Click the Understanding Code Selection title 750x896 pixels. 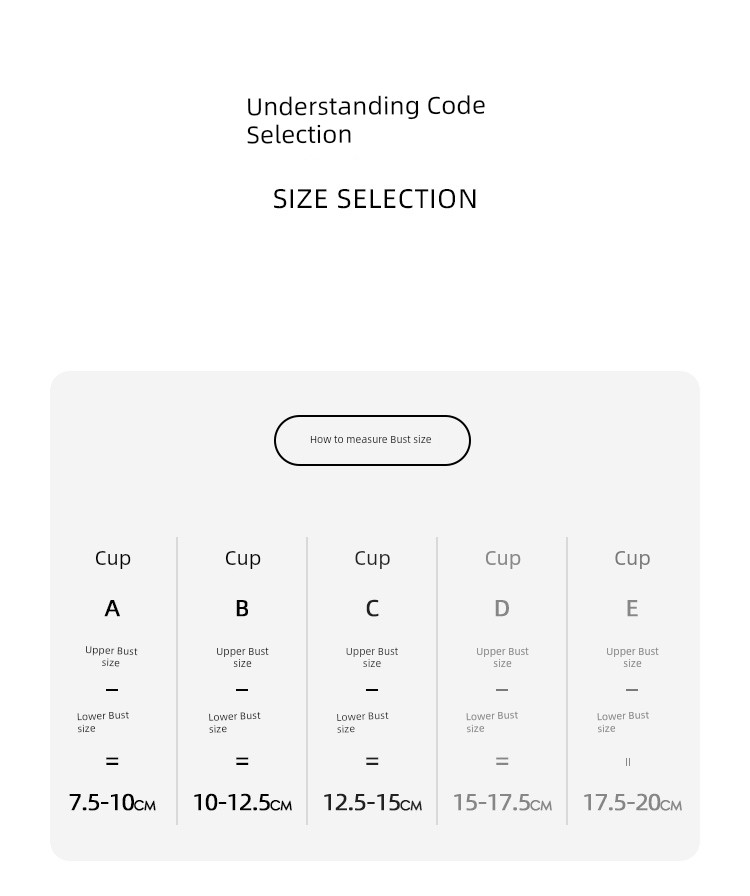[366, 121]
